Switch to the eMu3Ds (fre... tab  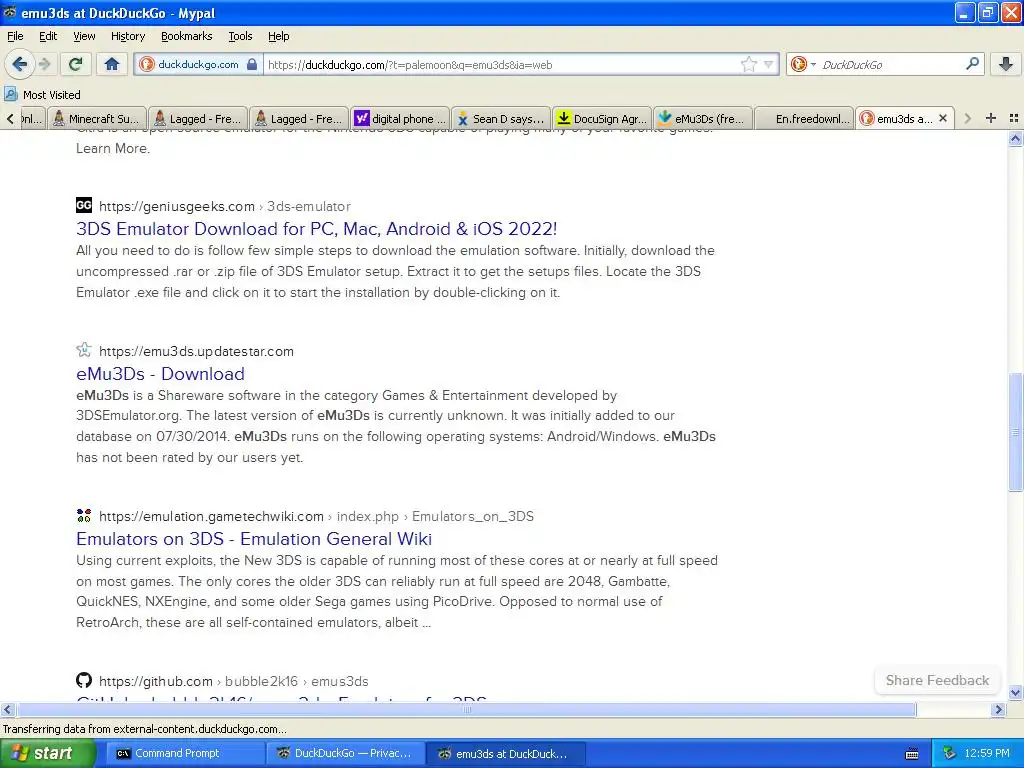pyautogui.click(x=703, y=119)
